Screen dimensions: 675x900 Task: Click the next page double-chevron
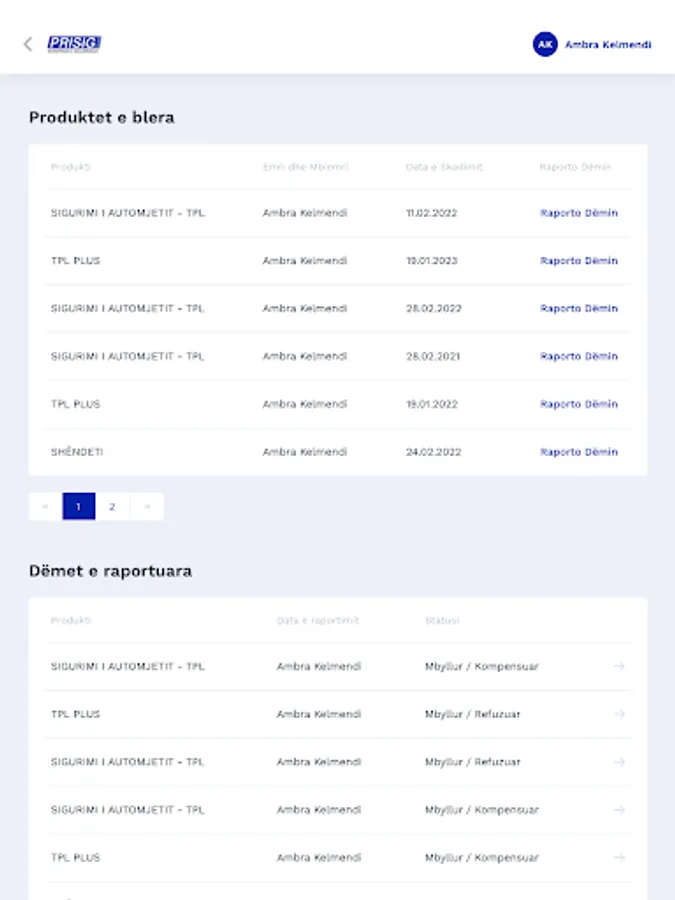pyautogui.click(x=147, y=507)
